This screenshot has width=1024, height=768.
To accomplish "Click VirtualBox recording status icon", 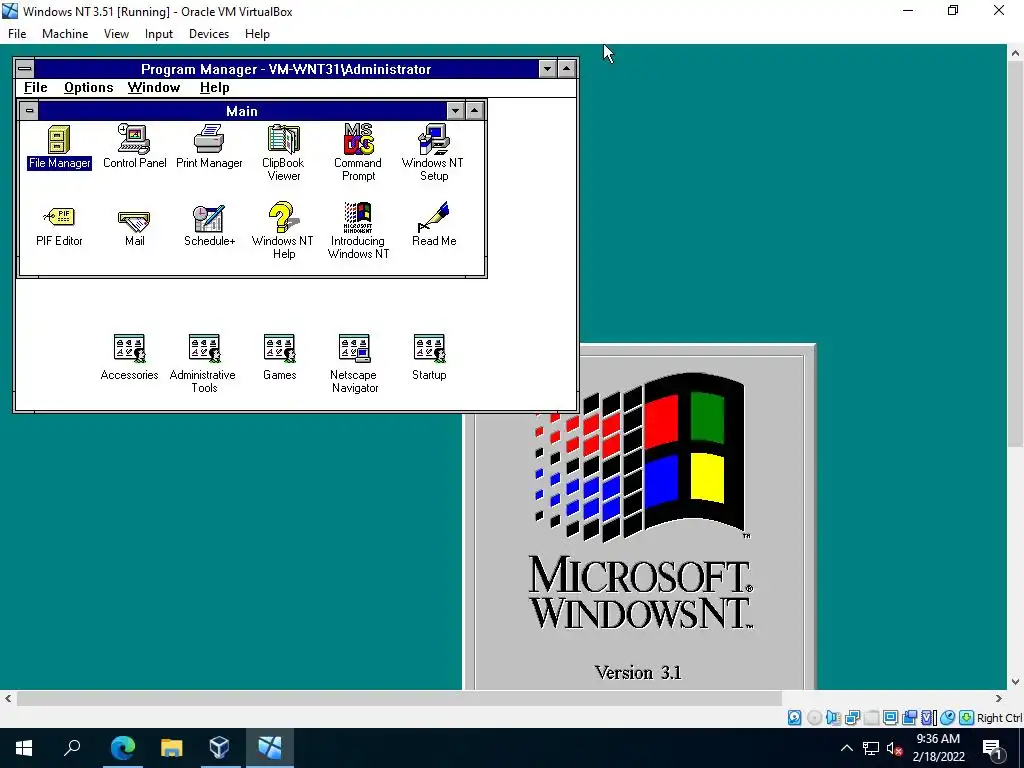I will coord(909,718).
